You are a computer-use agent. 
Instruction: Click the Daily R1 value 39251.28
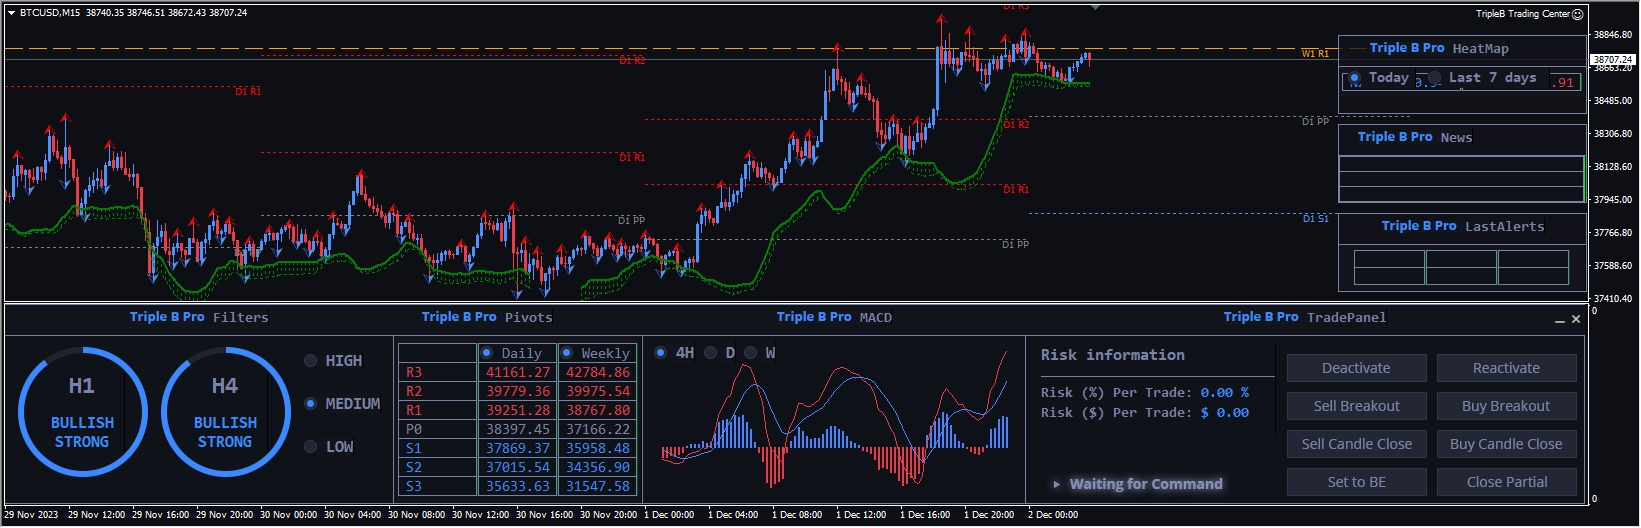click(516, 410)
